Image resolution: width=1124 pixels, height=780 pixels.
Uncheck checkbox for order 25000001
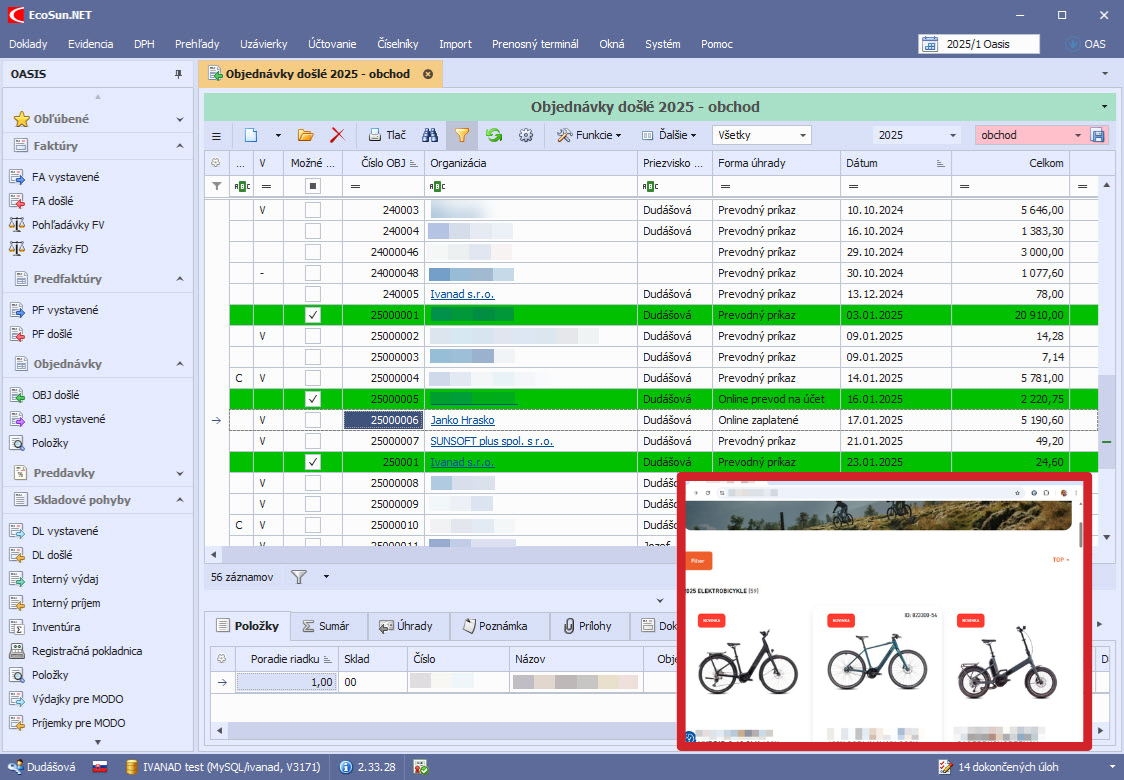[x=313, y=315]
